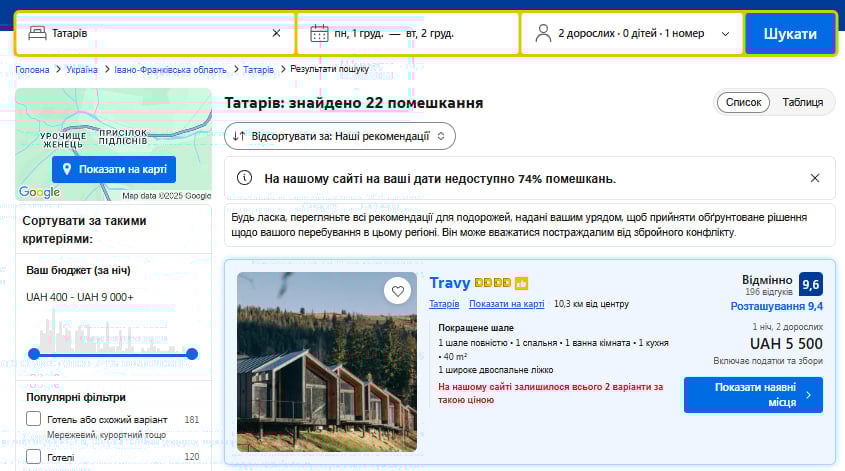The image size is (845, 471).
Task: Dismiss the 74% unavailable notice
Action: (815, 178)
